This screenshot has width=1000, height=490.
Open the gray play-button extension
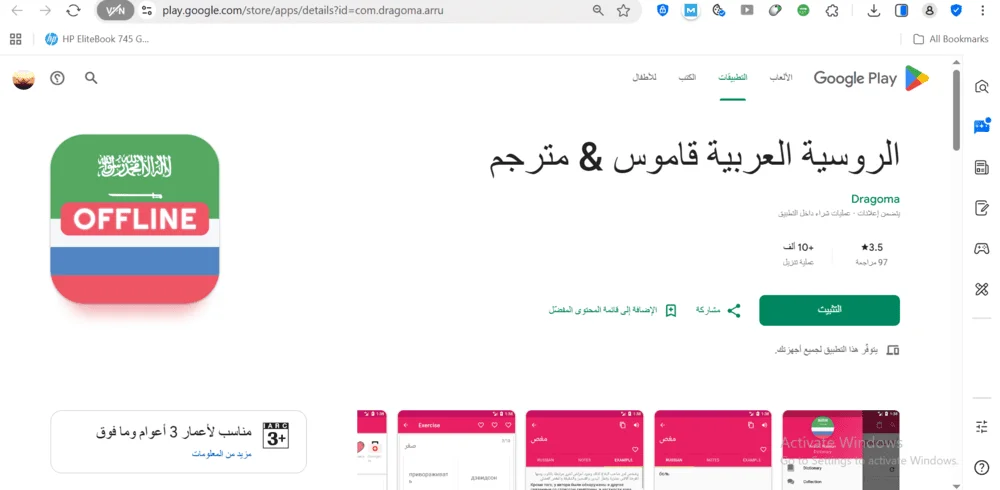[747, 10]
